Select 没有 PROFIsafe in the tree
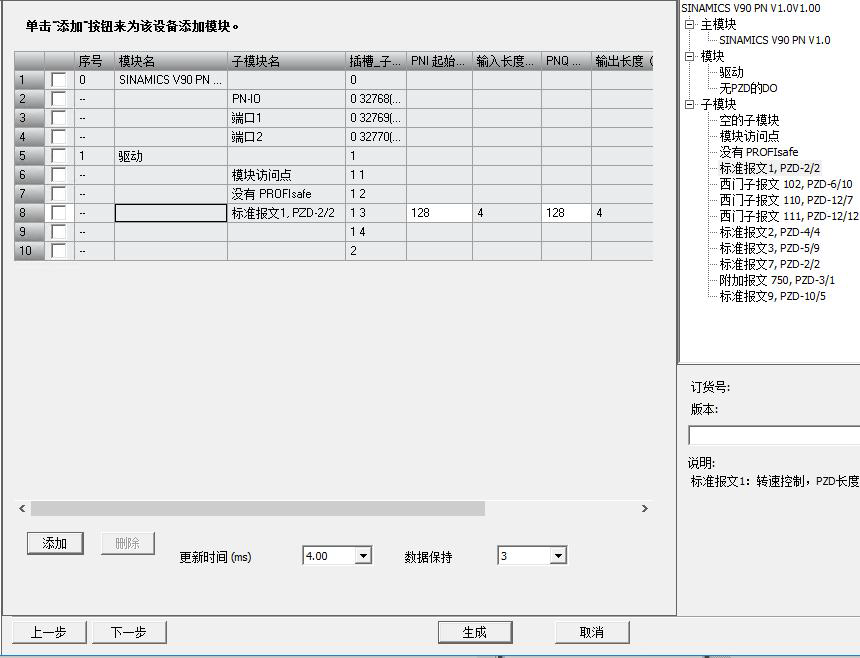Image resolution: width=860 pixels, height=658 pixels. pyautogui.click(x=759, y=152)
